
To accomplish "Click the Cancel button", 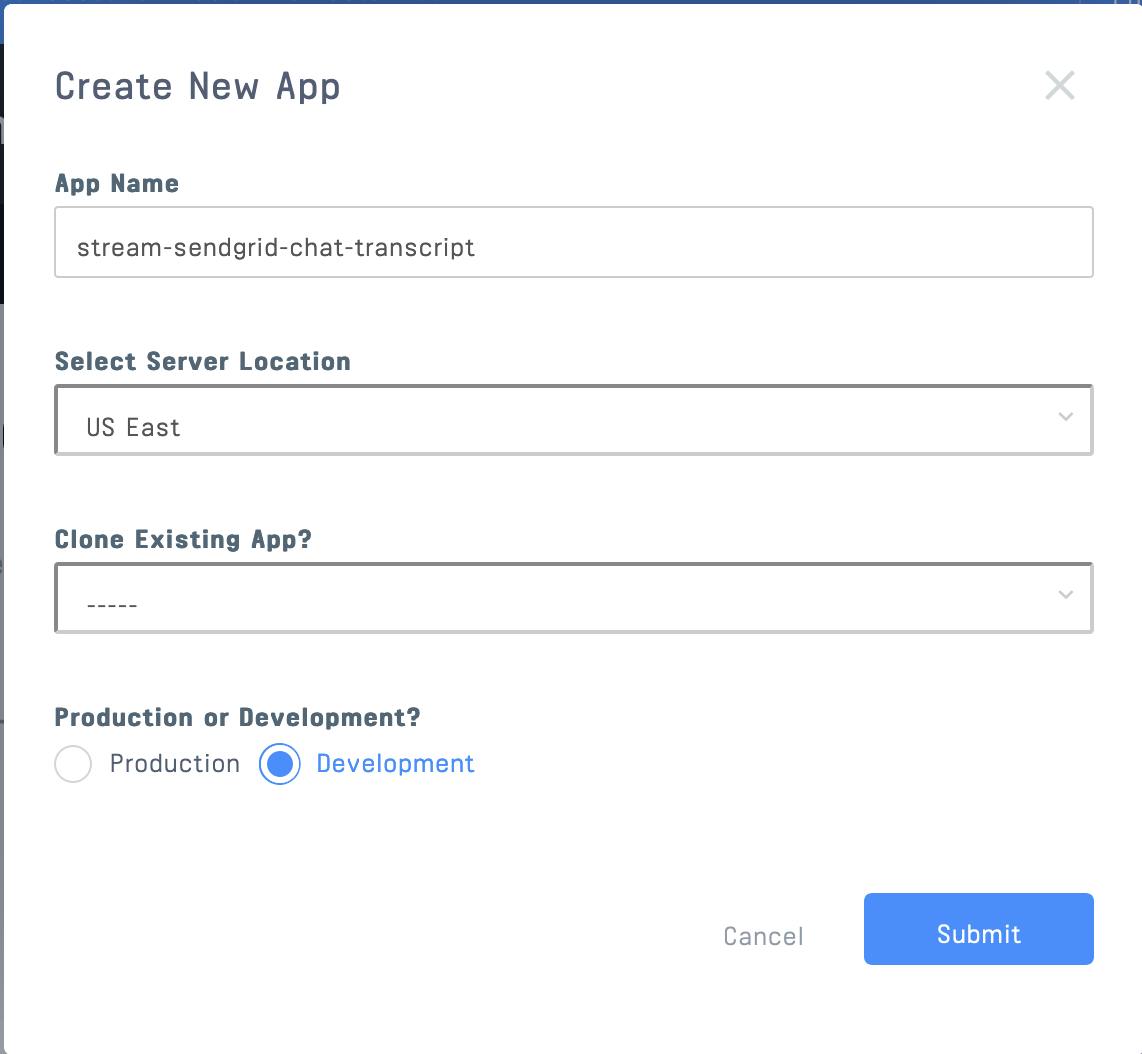I will click(x=763, y=936).
